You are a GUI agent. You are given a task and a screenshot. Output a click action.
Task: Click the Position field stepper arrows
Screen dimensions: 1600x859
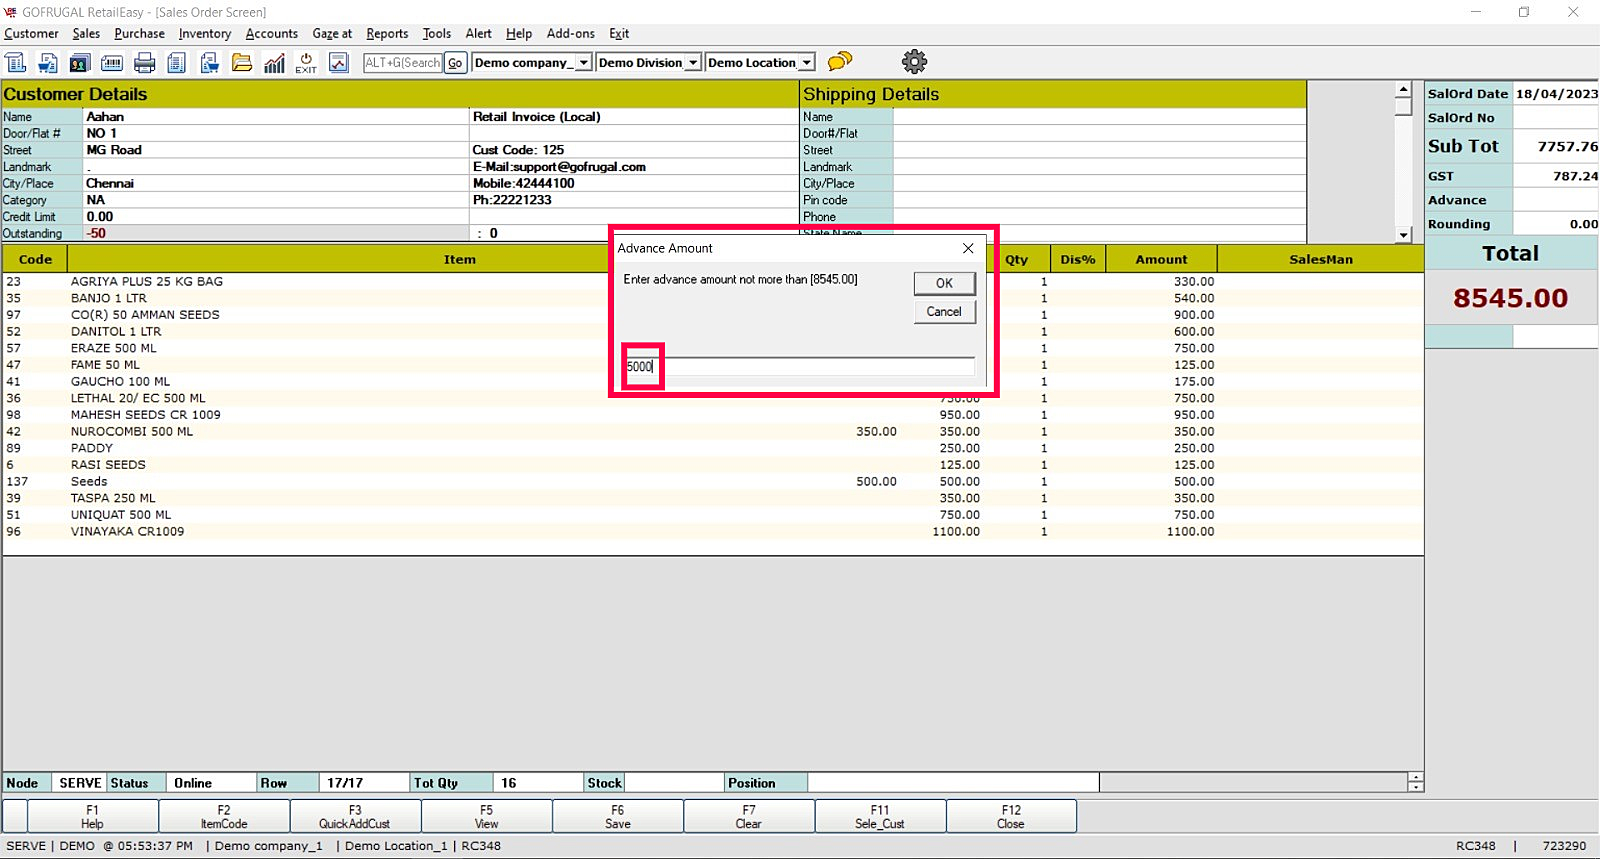pos(1415,782)
